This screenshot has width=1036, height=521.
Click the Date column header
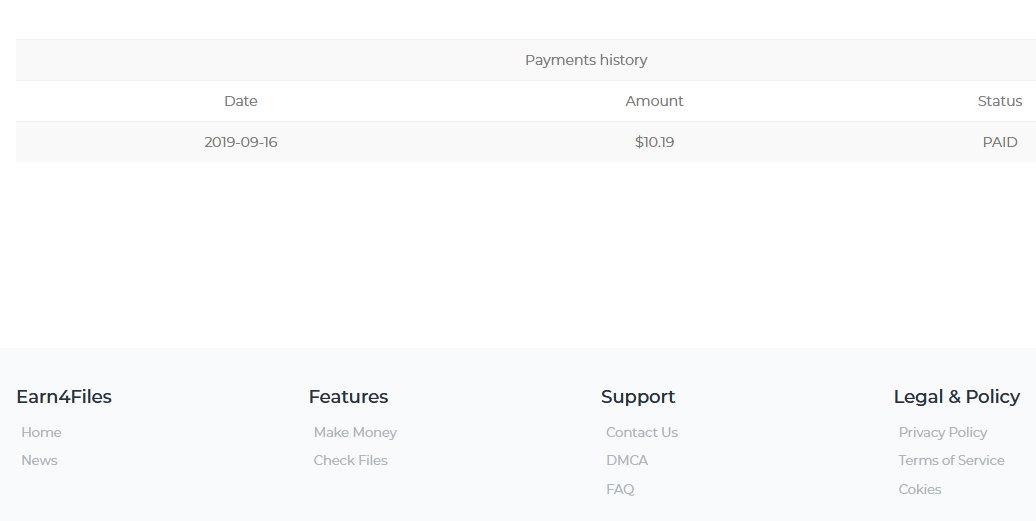tap(240, 101)
